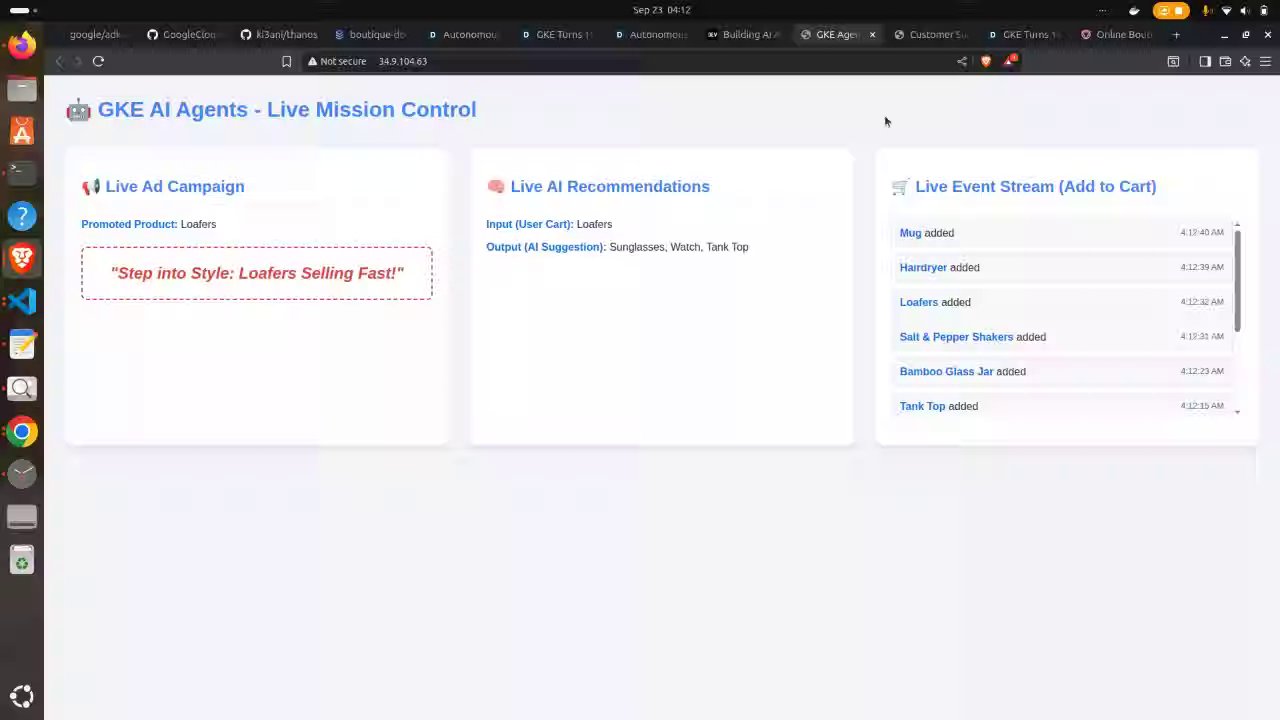Open the Docker tray icon
1280x720 pixels.
pyautogui.click(x=1134, y=10)
